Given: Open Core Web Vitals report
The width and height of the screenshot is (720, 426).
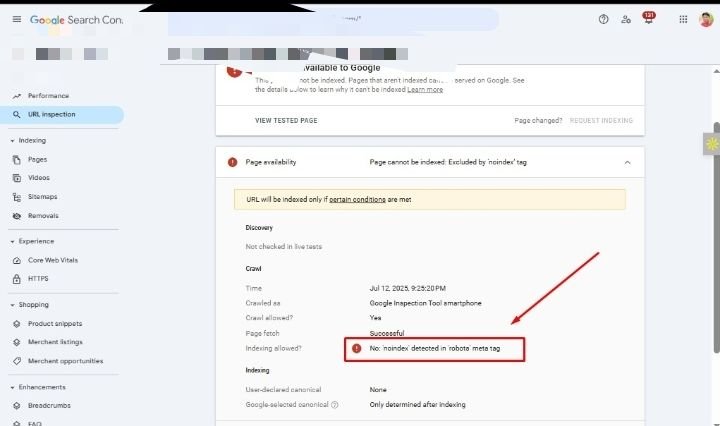Looking at the screenshot, I should tap(52, 260).
